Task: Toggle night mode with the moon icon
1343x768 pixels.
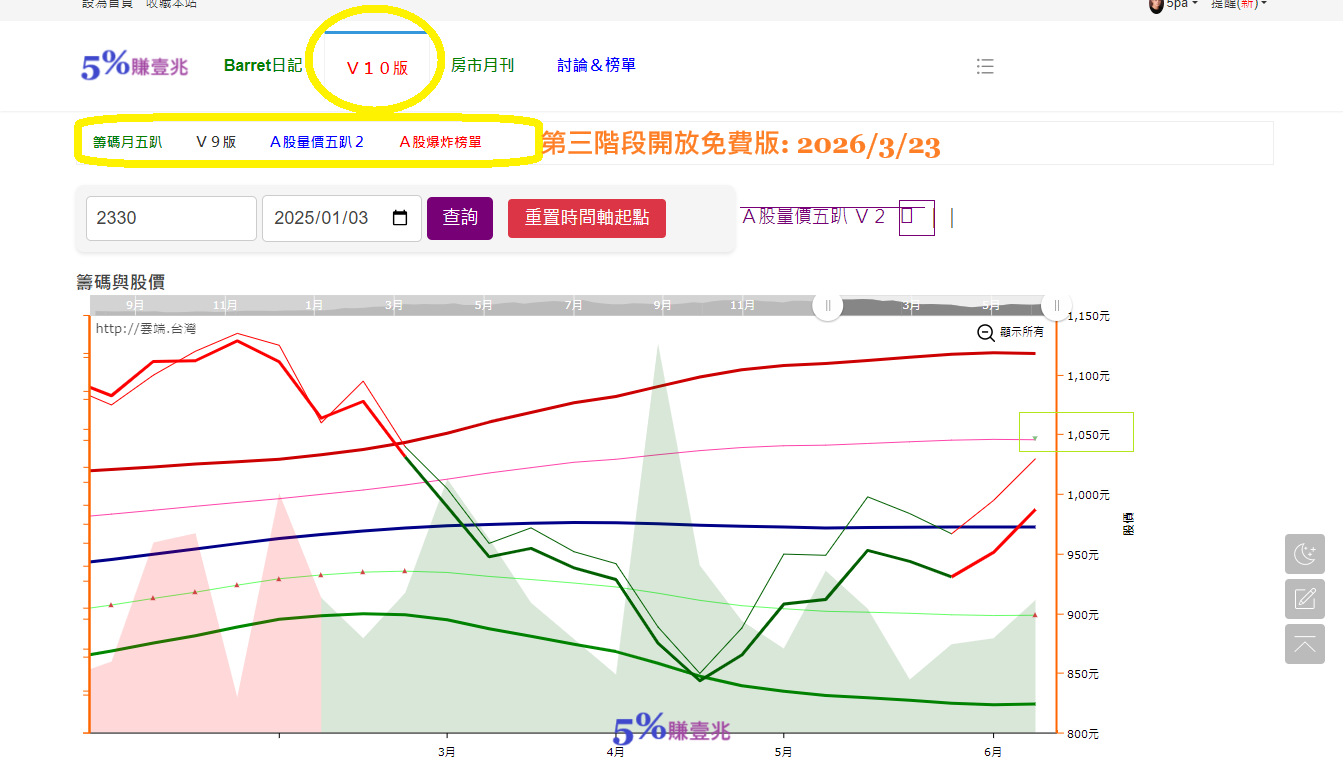Action: [1304, 554]
